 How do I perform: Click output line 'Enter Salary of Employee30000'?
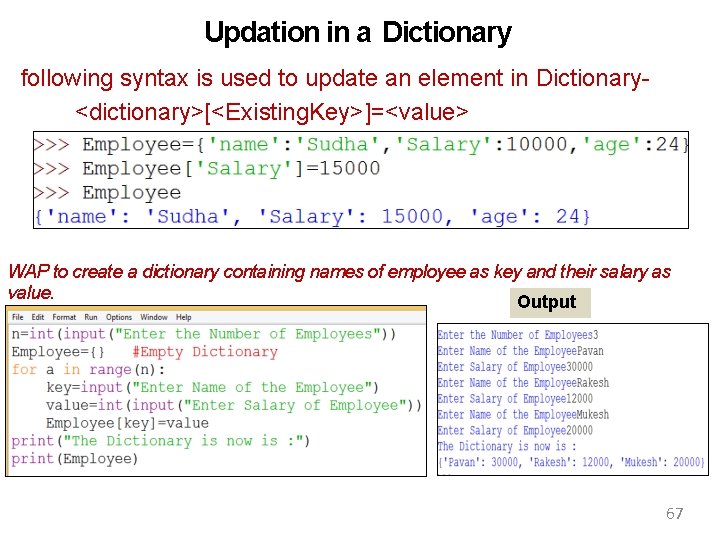tap(515, 367)
